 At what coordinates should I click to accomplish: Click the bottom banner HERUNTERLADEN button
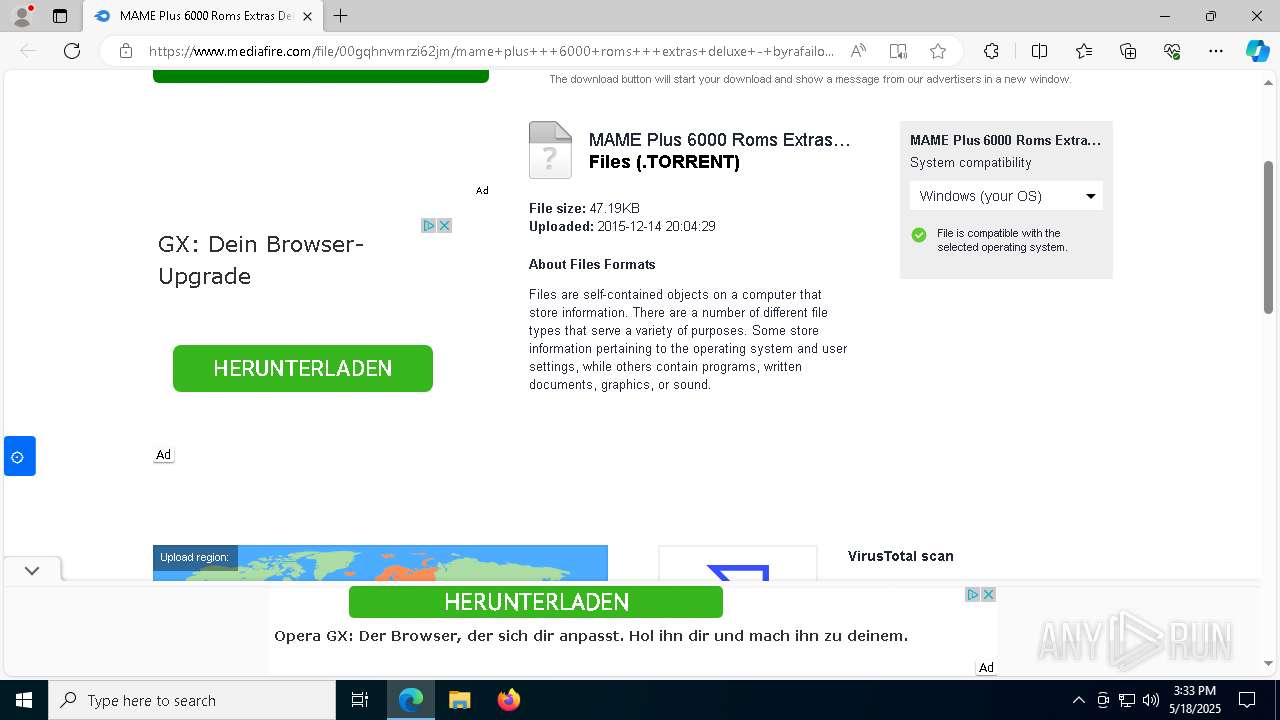coord(536,602)
